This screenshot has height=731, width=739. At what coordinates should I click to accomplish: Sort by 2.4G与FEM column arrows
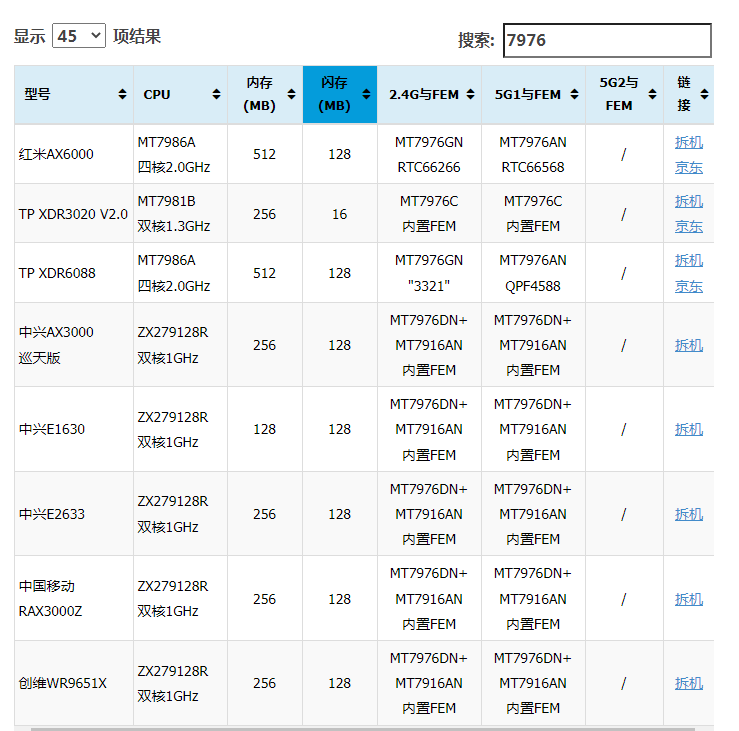[x=470, y=94]
